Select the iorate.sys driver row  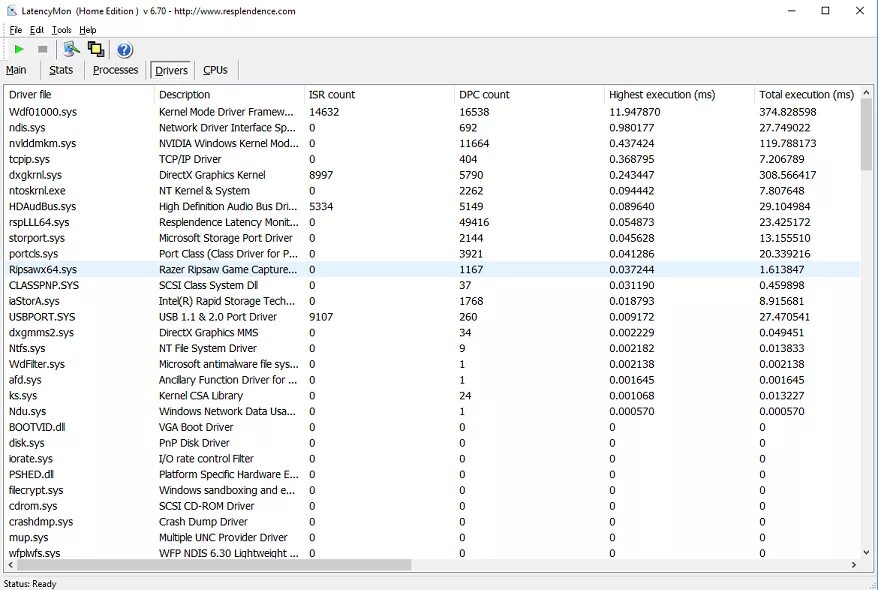coord(432,458)
